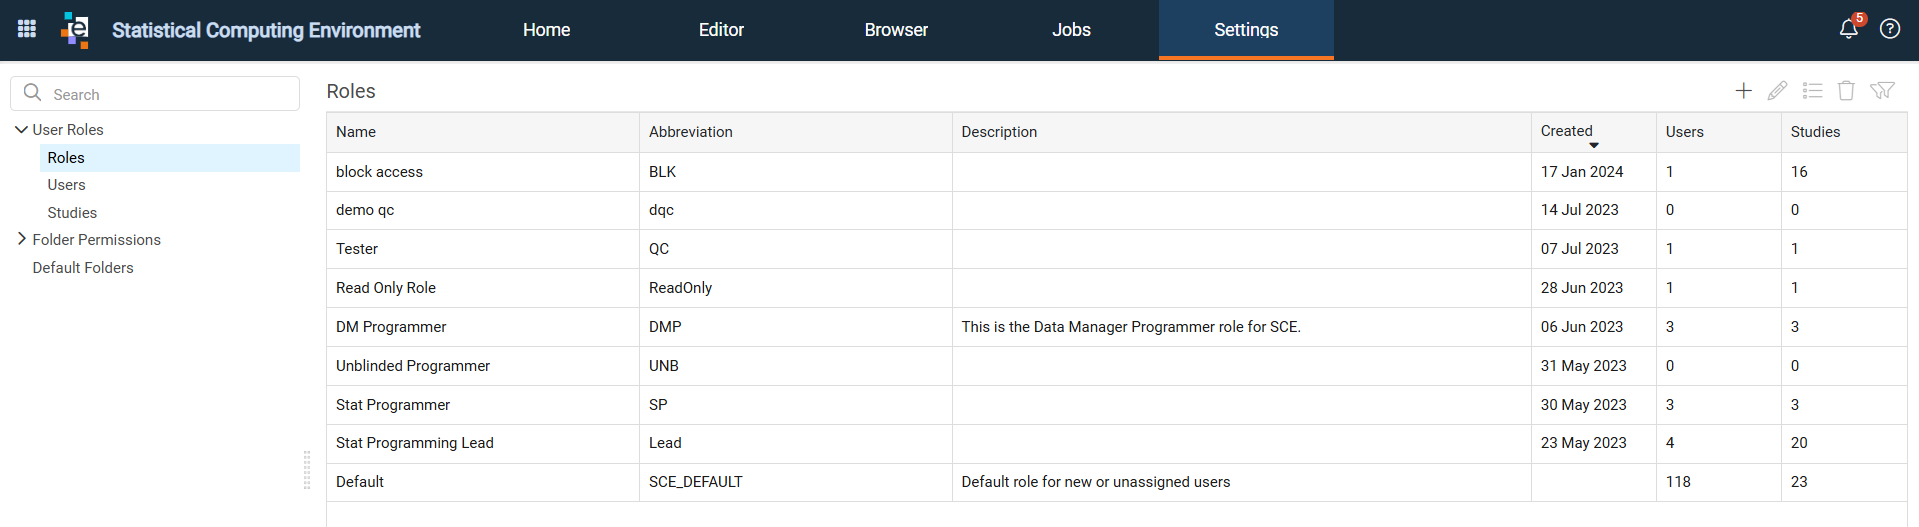The height and width of the screenshot is (527, 1919).
Task: Click the sidebar splitter grip handle
Action: pyautogui.click(x=307, y=470)
